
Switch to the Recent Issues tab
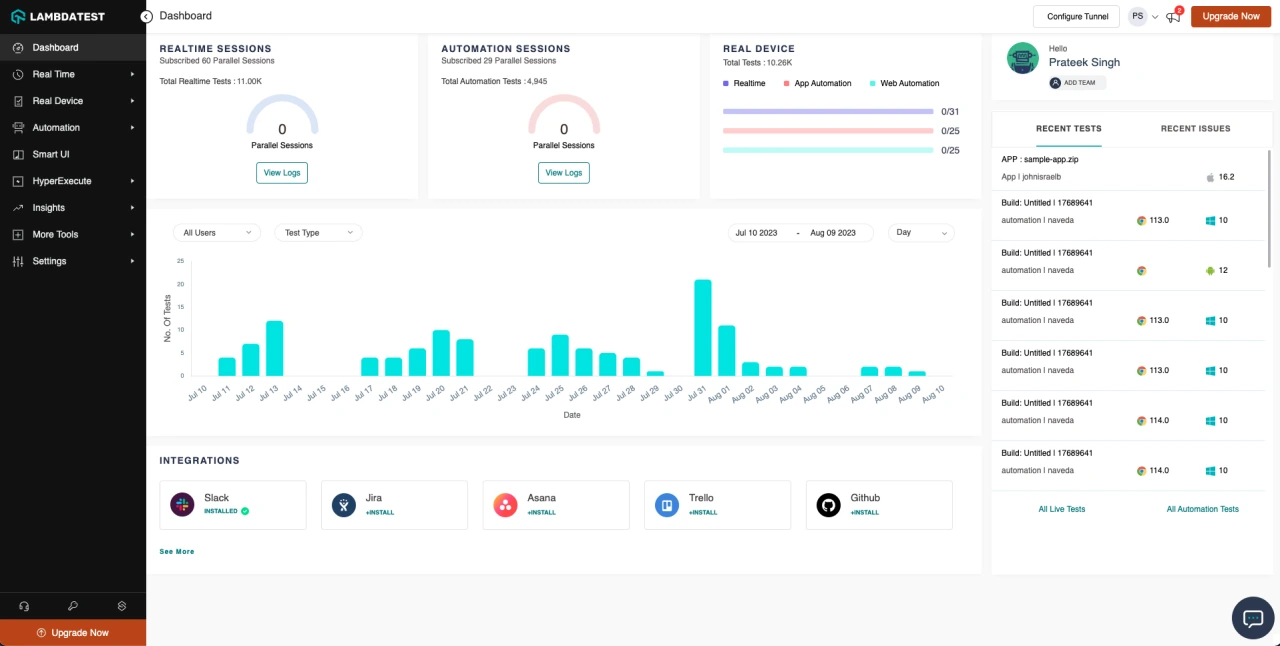pyautogui.click(x=1195, y=129)
